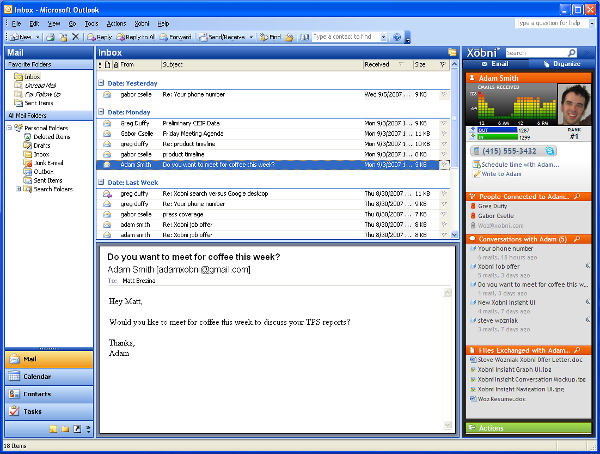Click the Flag Status column header
The width and height of the screenshot is (600, 454).
coord(443,65)
